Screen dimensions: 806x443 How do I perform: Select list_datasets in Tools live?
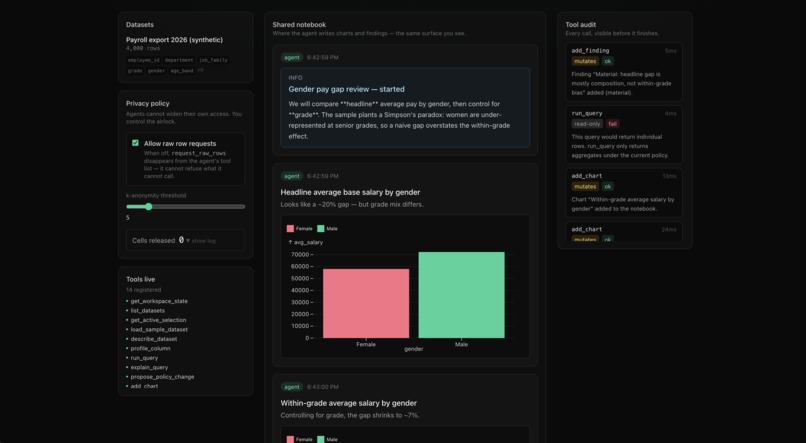(x=148, y=310)
